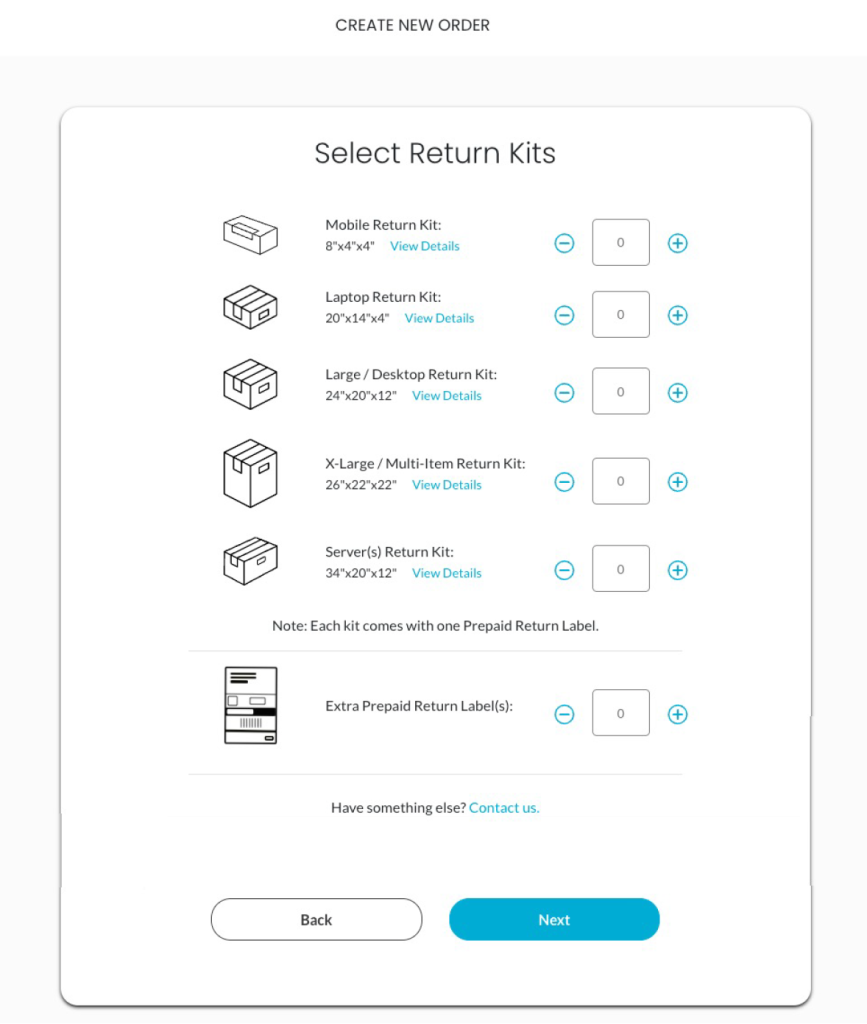Show details for Server(s) Return Kit
Viewport: 867px width, 1024px height.
pyautogui.click(x=446, y=573)
